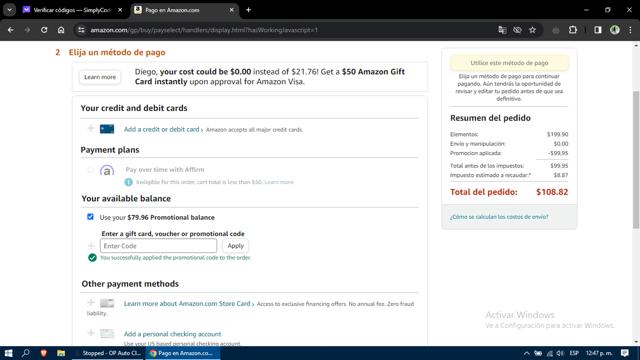640x360 pixels.
Task: Open the notification center icon
Action: [624, 353]
